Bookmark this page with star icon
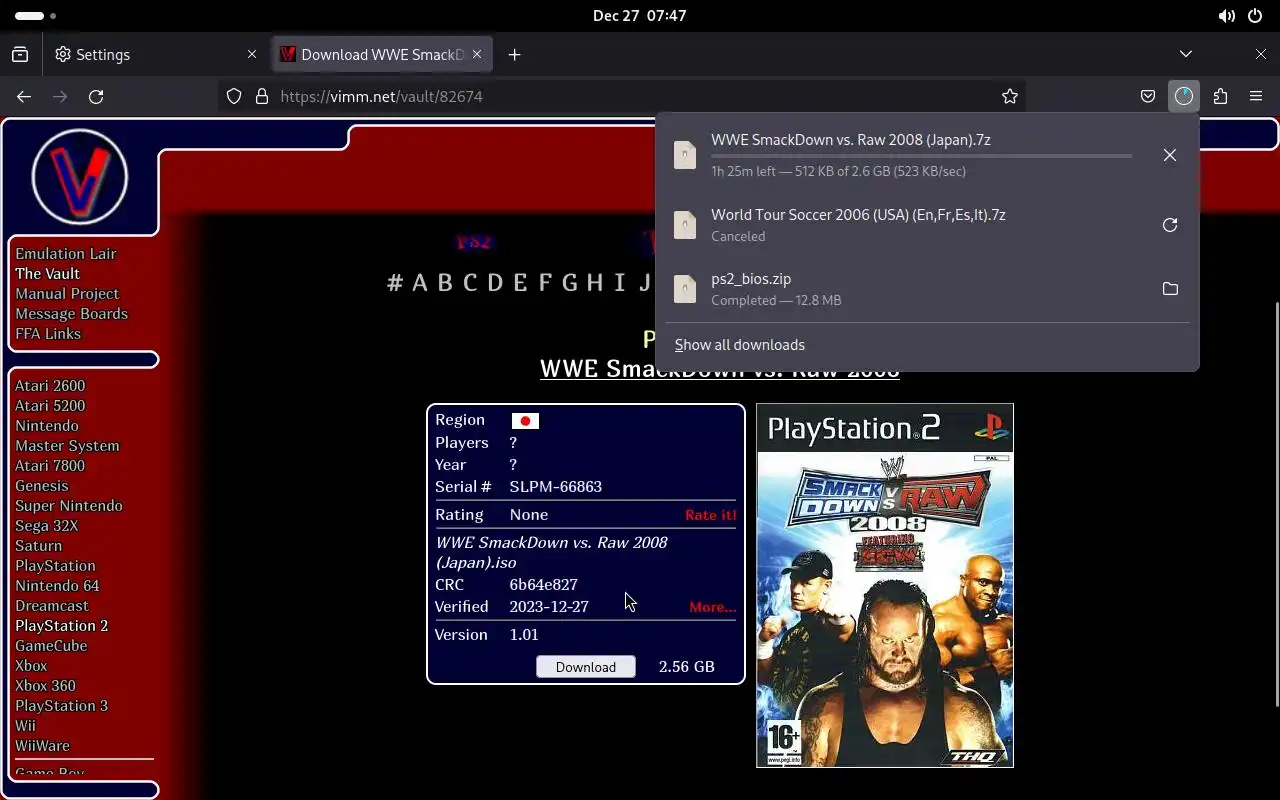The height and width of the screenshot is (800, 1280). tap(1010, 96)
